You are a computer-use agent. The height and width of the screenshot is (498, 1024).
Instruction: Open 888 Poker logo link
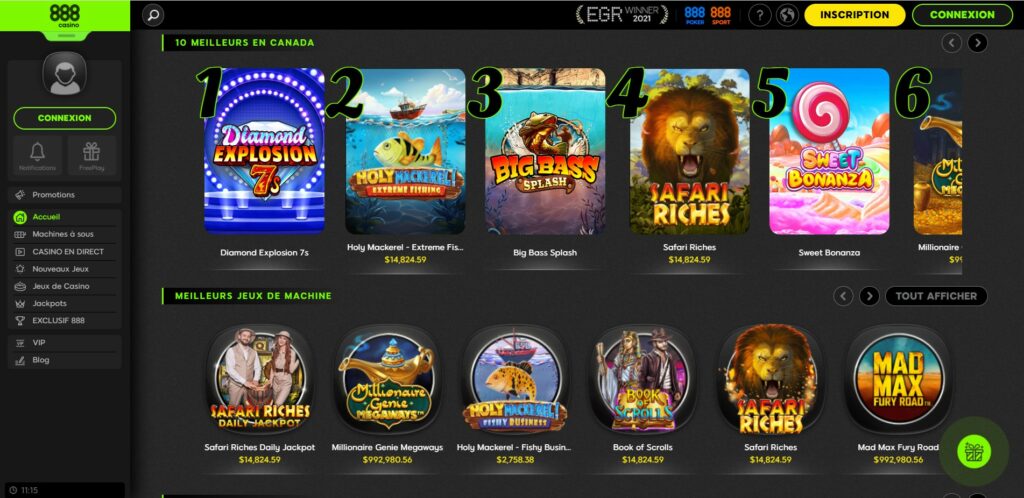694,15
